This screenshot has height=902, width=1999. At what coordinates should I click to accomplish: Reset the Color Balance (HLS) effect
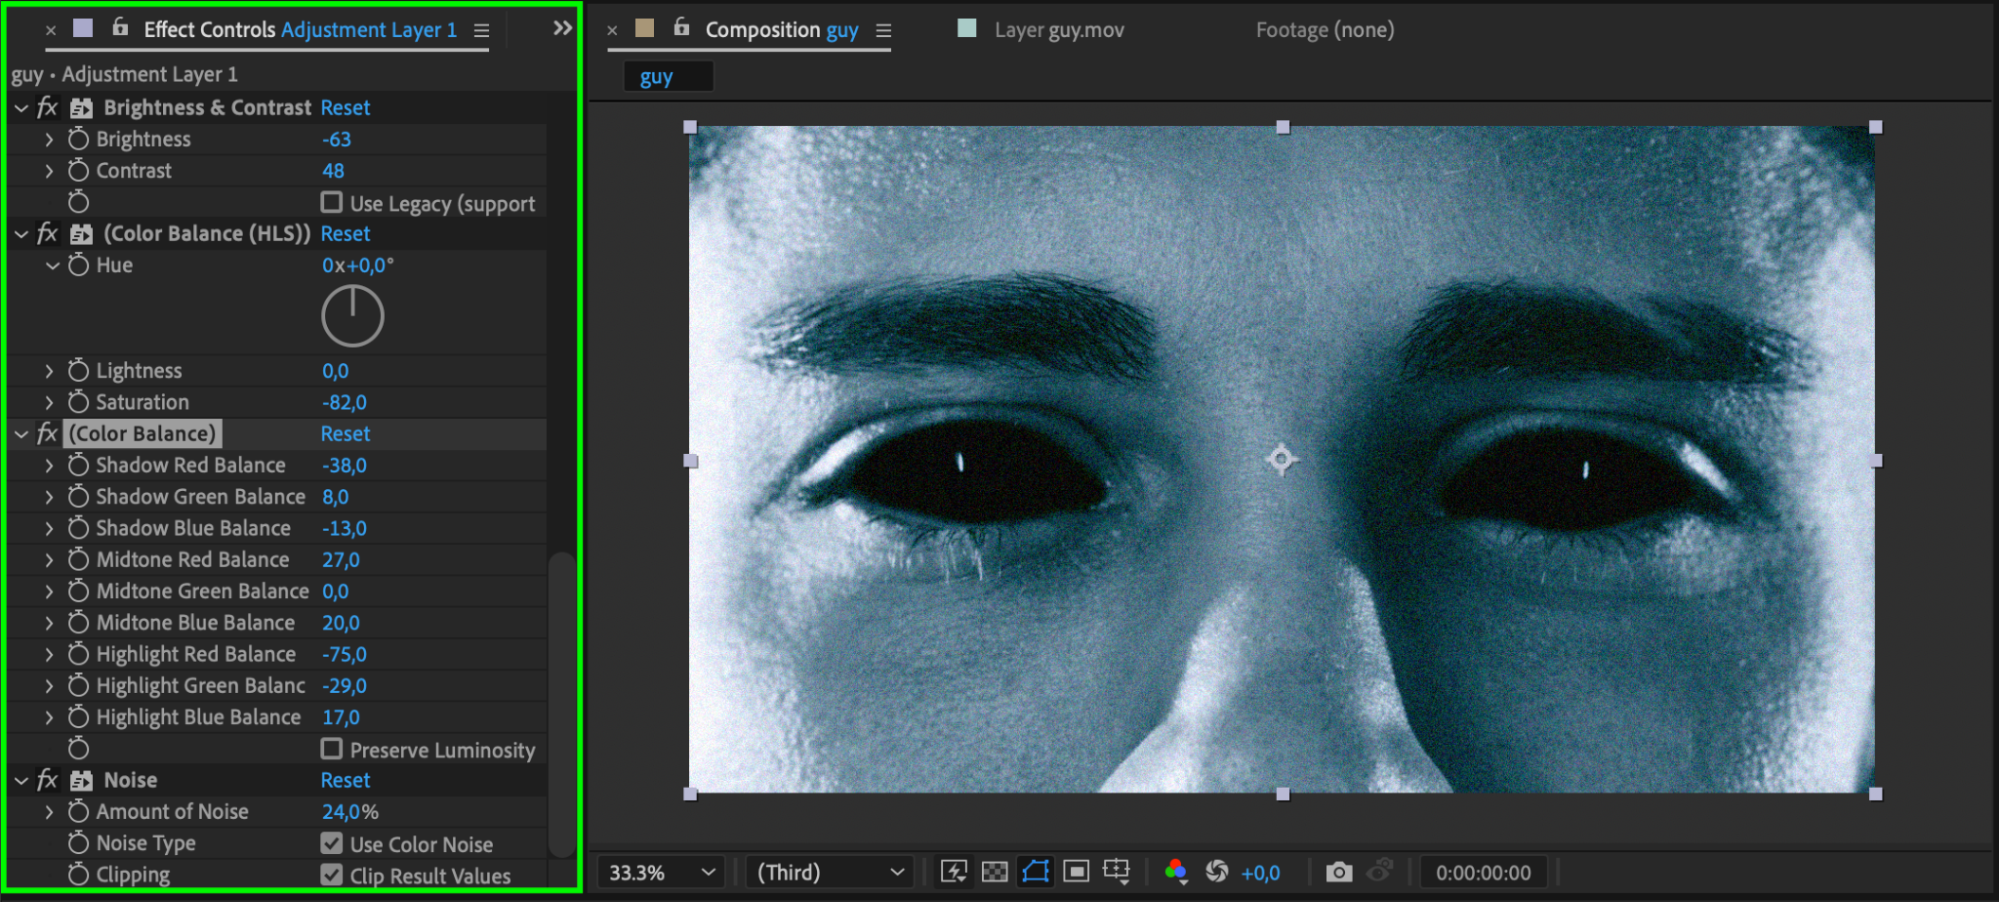pyautogui.click(x=345, y=234)
